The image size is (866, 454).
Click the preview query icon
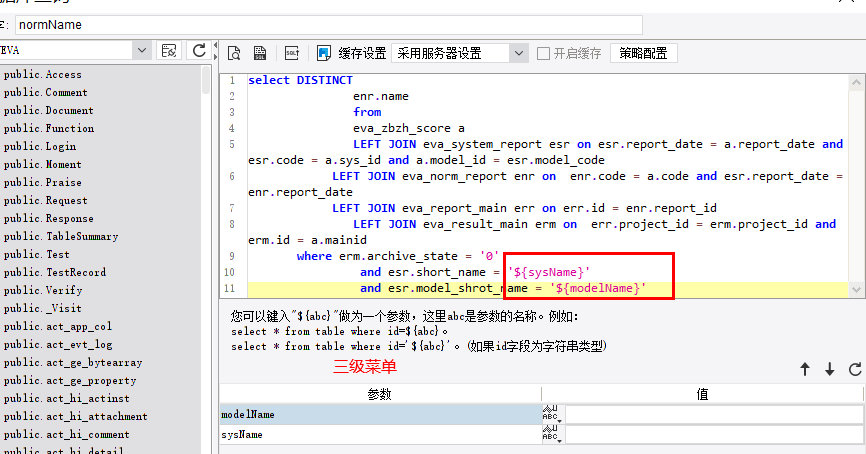pyautogui.click(x=234, y=53)
